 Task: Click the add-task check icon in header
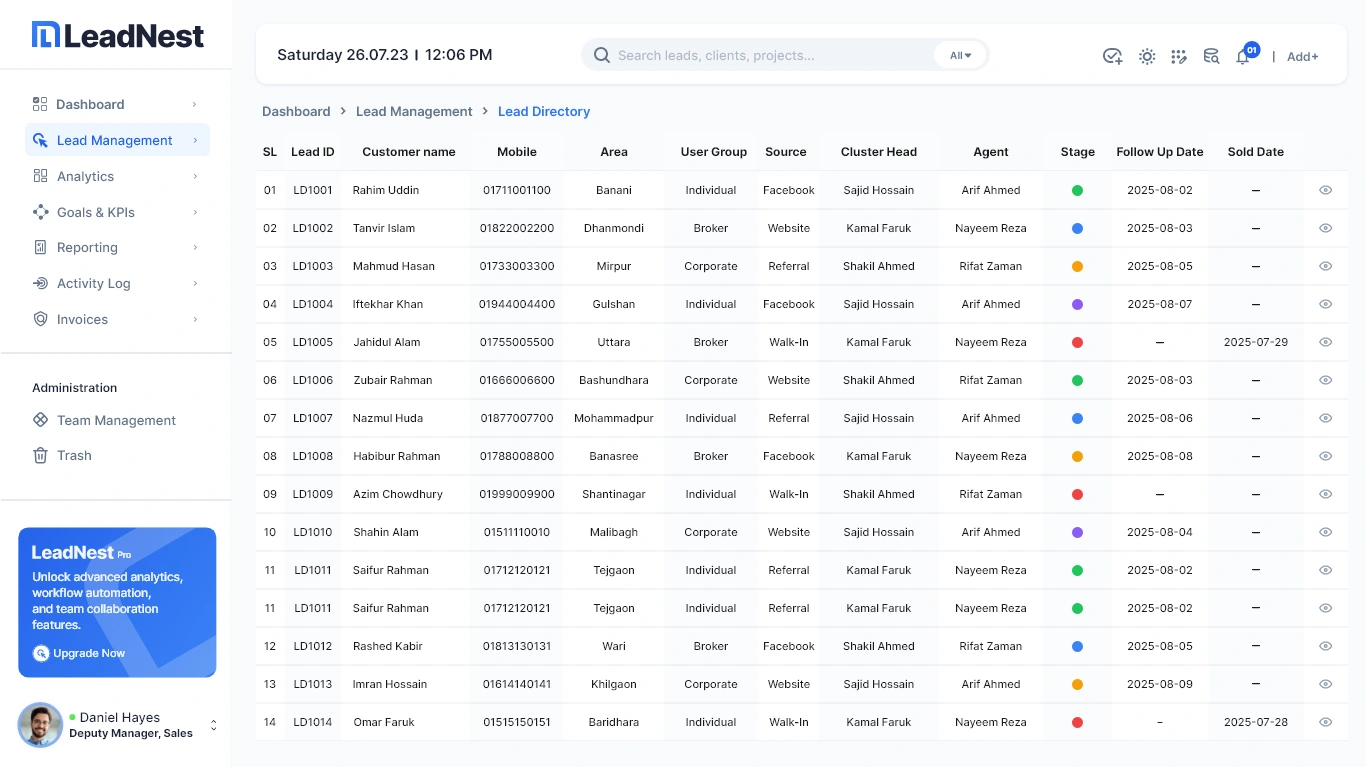[x=1112, y=56]
